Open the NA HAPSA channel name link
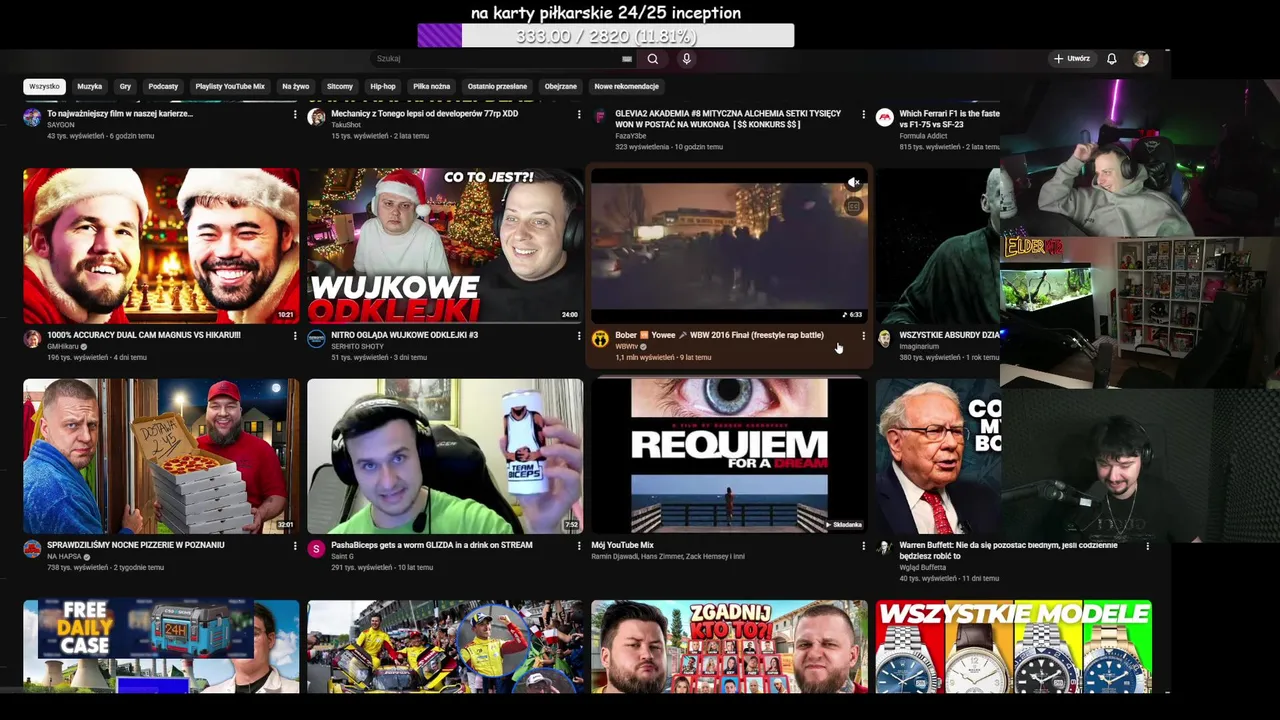The height and width of the screenshot is (720, 1280). 65,557
